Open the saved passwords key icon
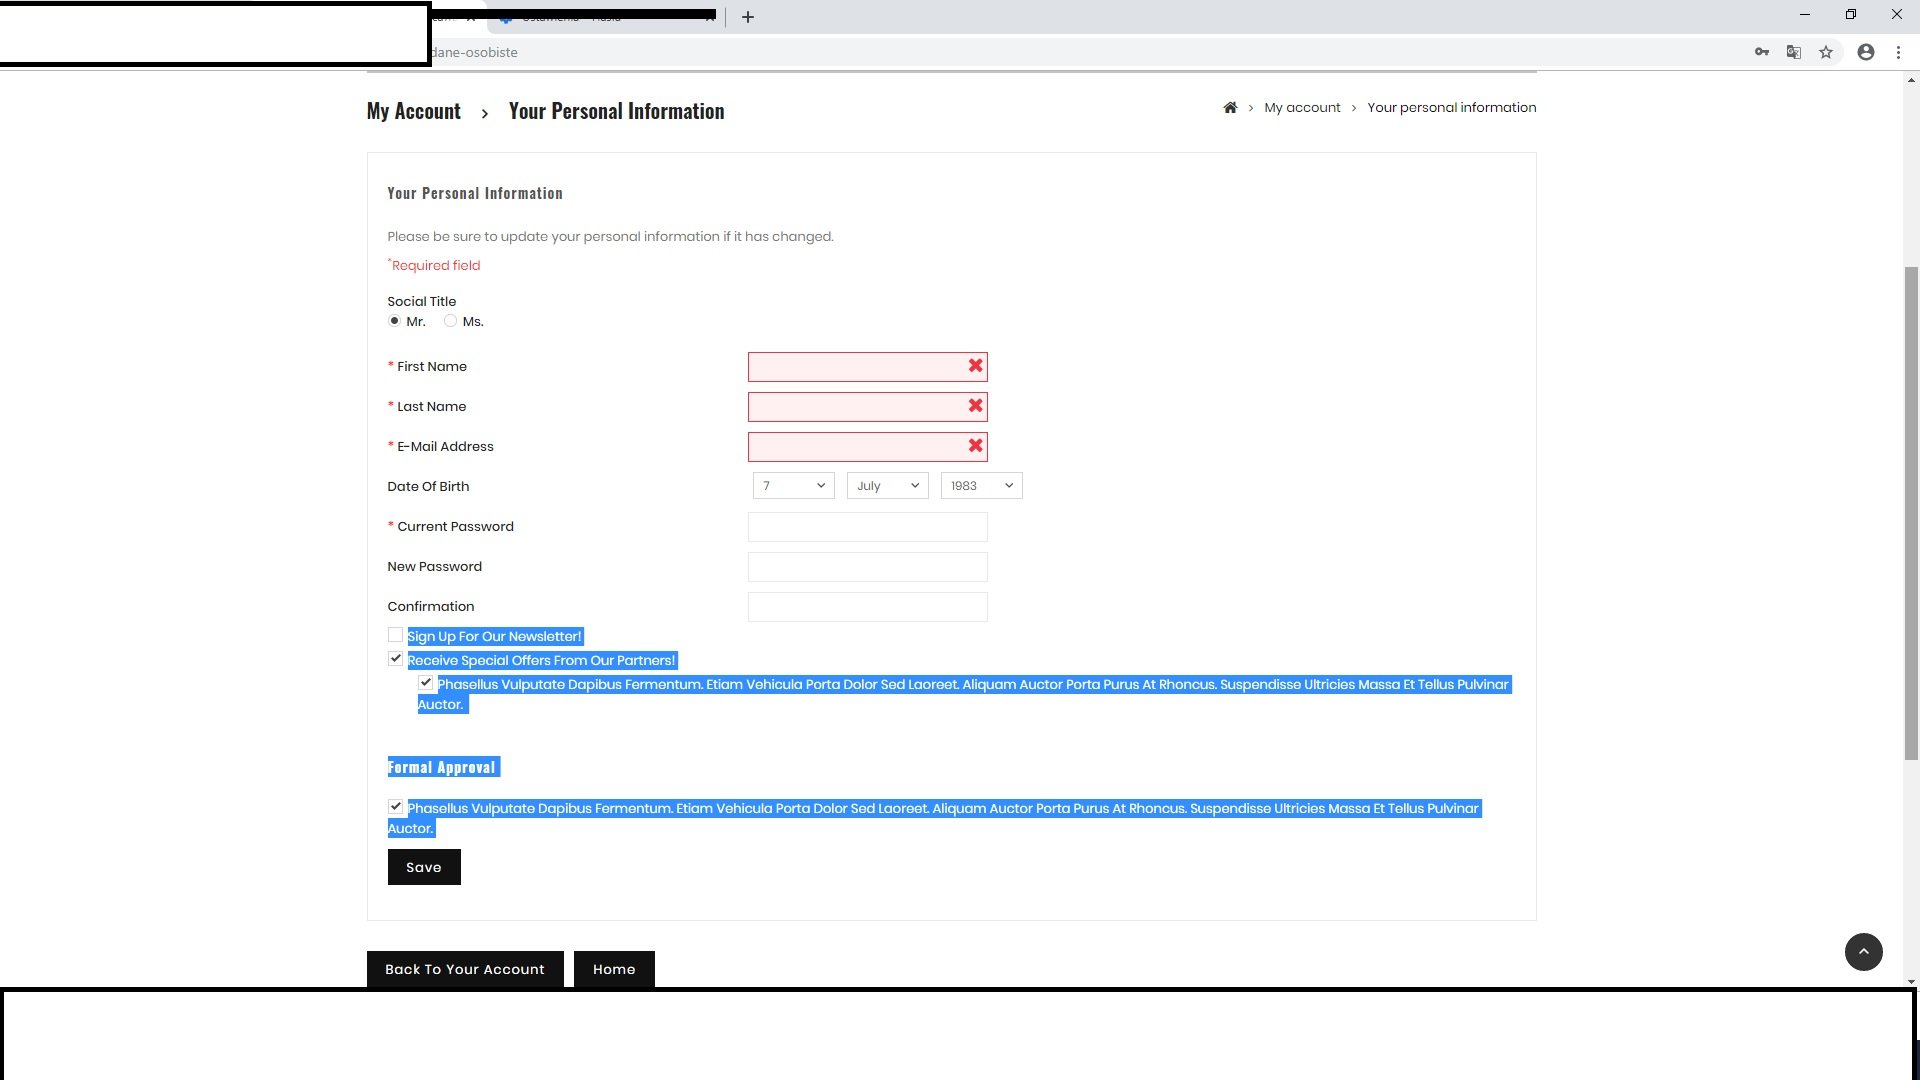This screenshot has width=1920, height=1080. point(1762,52)
